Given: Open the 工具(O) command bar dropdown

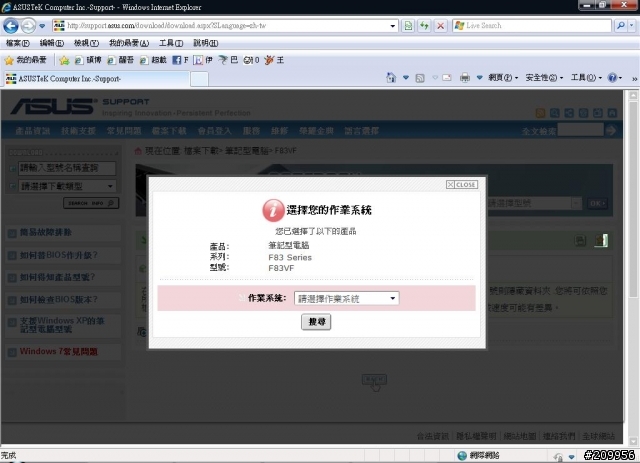Looking at the screenshot, I should (586, 78).
